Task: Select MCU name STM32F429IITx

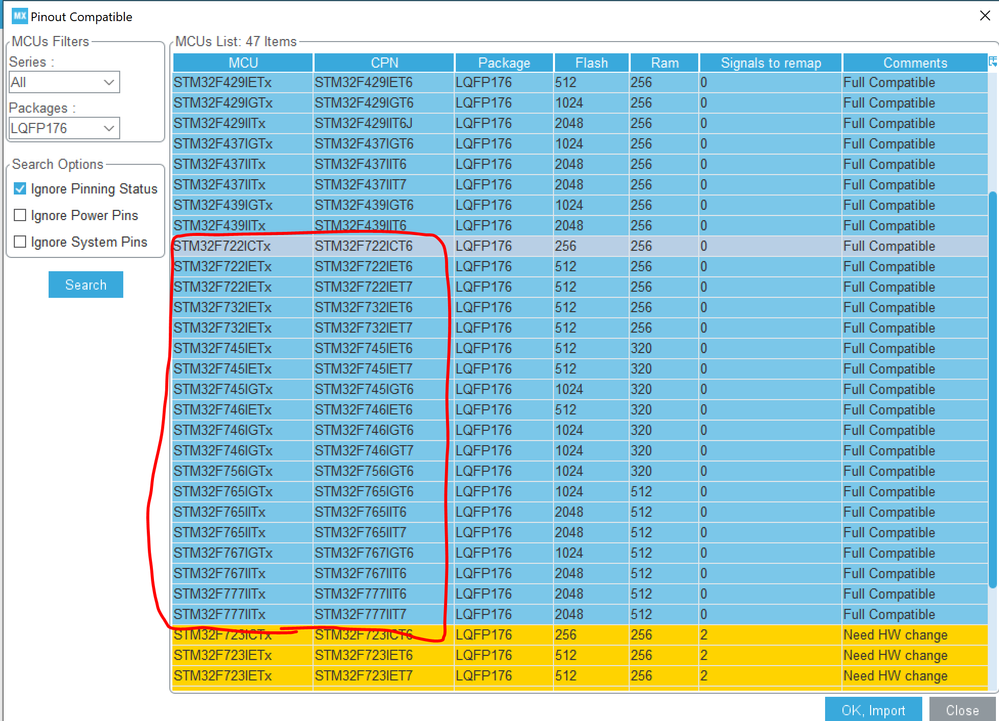Action: 243,124
